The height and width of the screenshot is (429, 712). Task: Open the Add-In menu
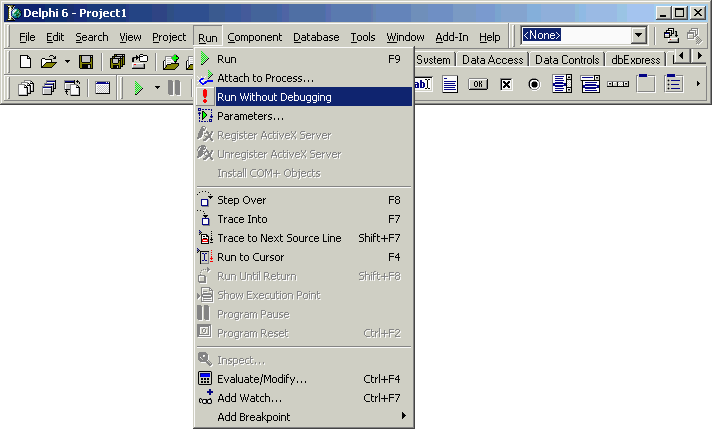tap(452, 37)
